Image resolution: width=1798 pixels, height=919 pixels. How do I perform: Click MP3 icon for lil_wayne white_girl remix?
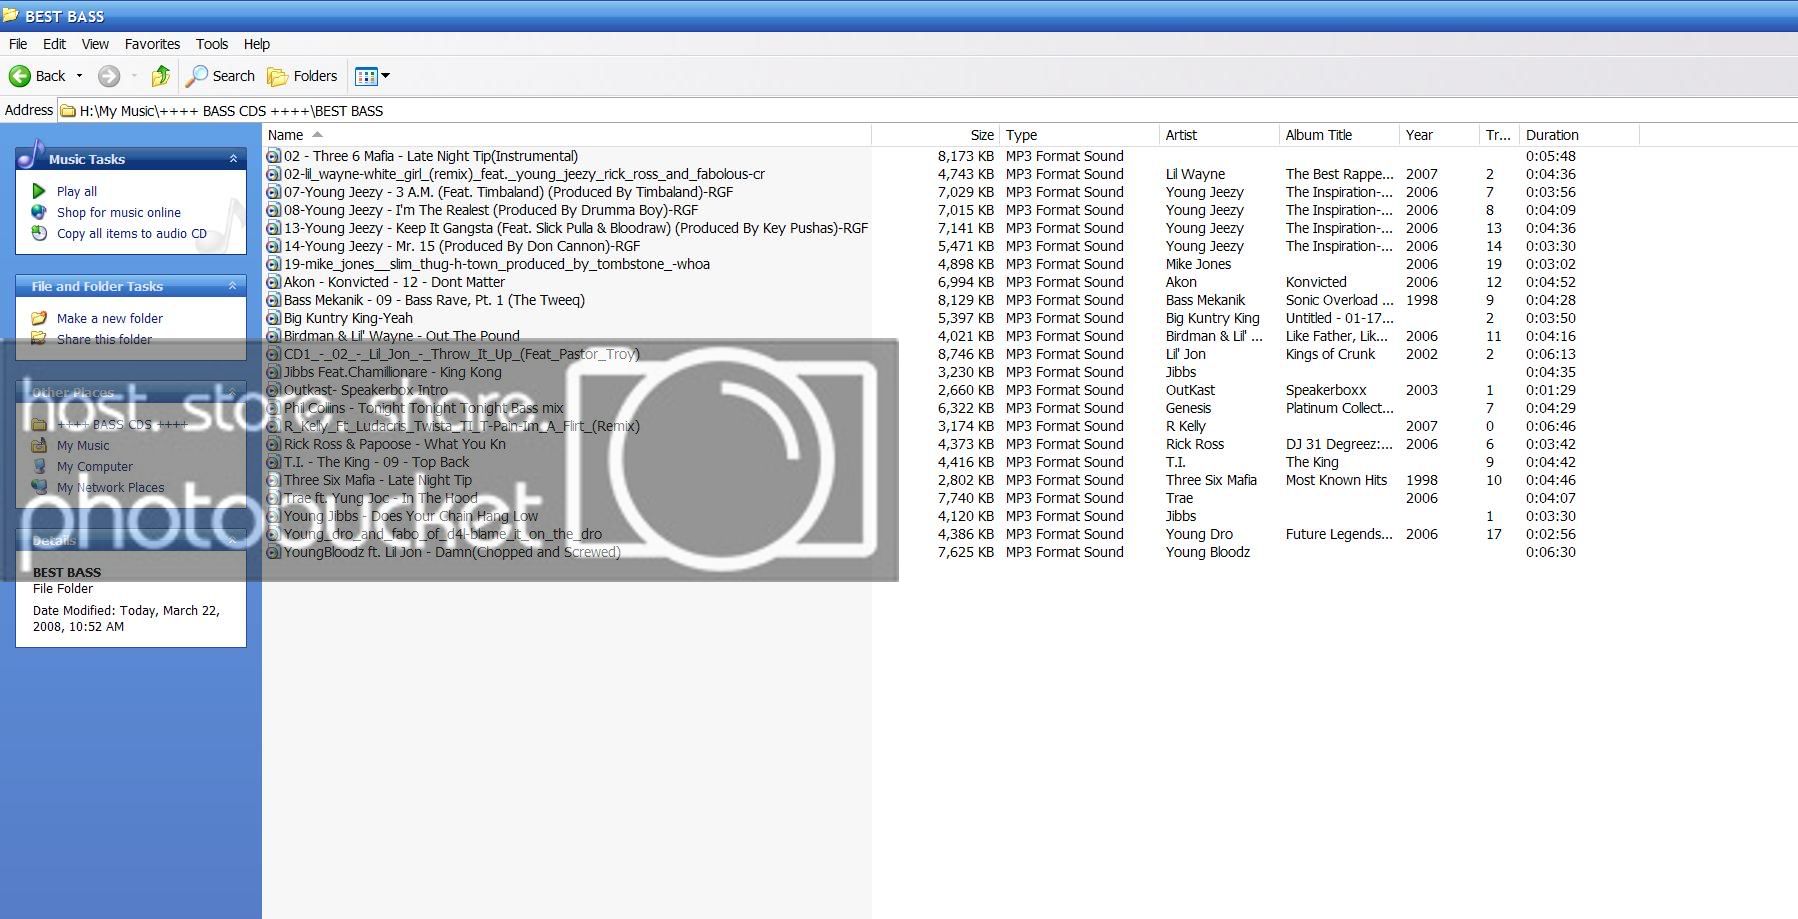(274, 174)
